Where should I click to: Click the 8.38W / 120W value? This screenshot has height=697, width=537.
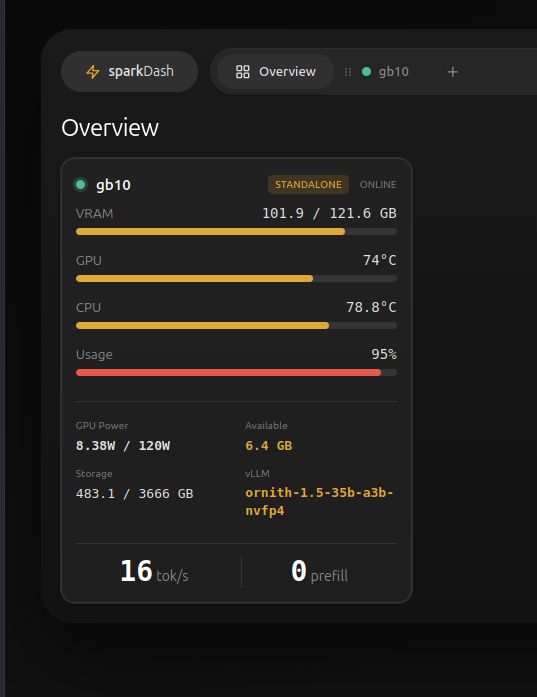[123, 445]
